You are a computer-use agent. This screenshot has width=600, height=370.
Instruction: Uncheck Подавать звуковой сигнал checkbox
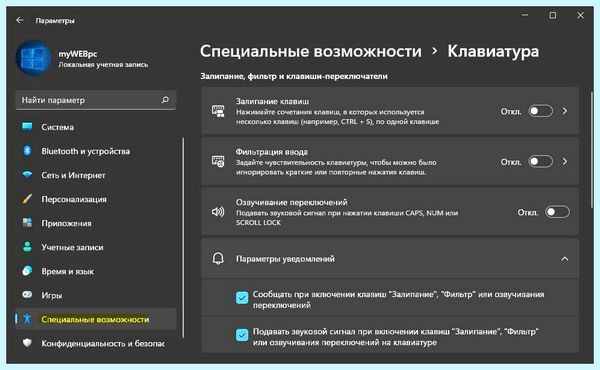point(242,335)
